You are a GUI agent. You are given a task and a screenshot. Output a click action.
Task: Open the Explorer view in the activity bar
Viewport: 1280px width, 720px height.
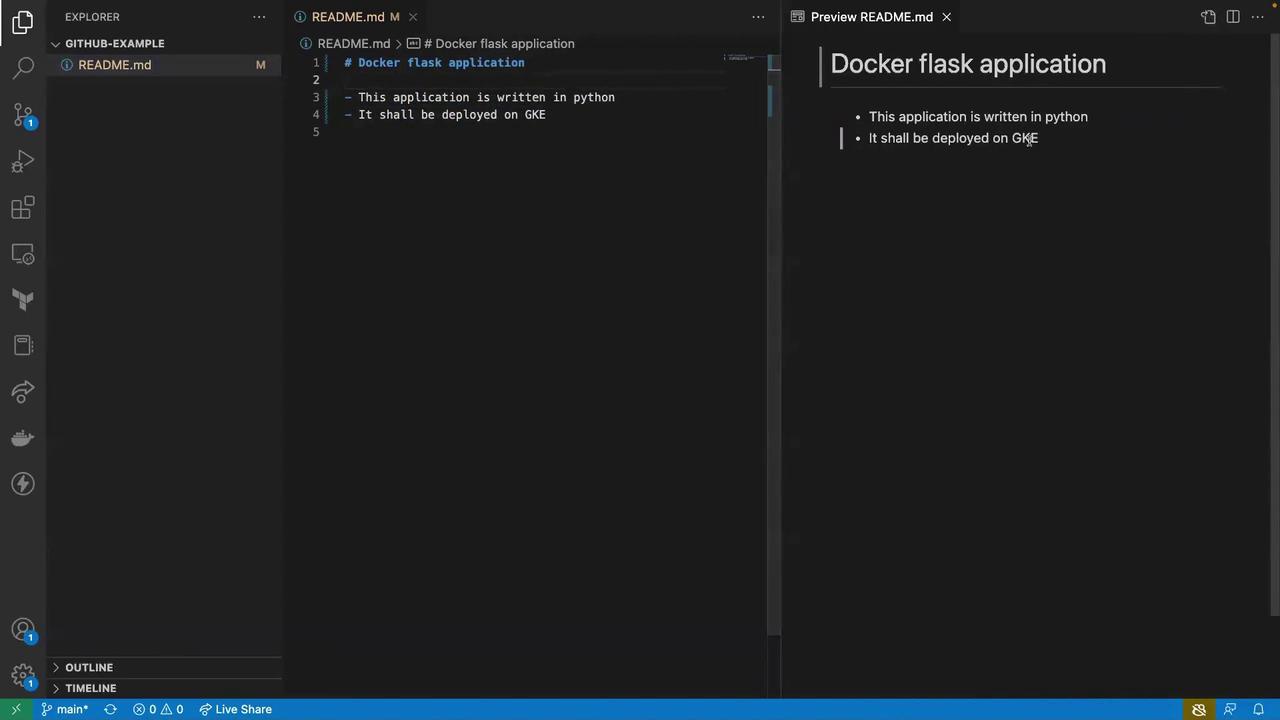point(23,22)
